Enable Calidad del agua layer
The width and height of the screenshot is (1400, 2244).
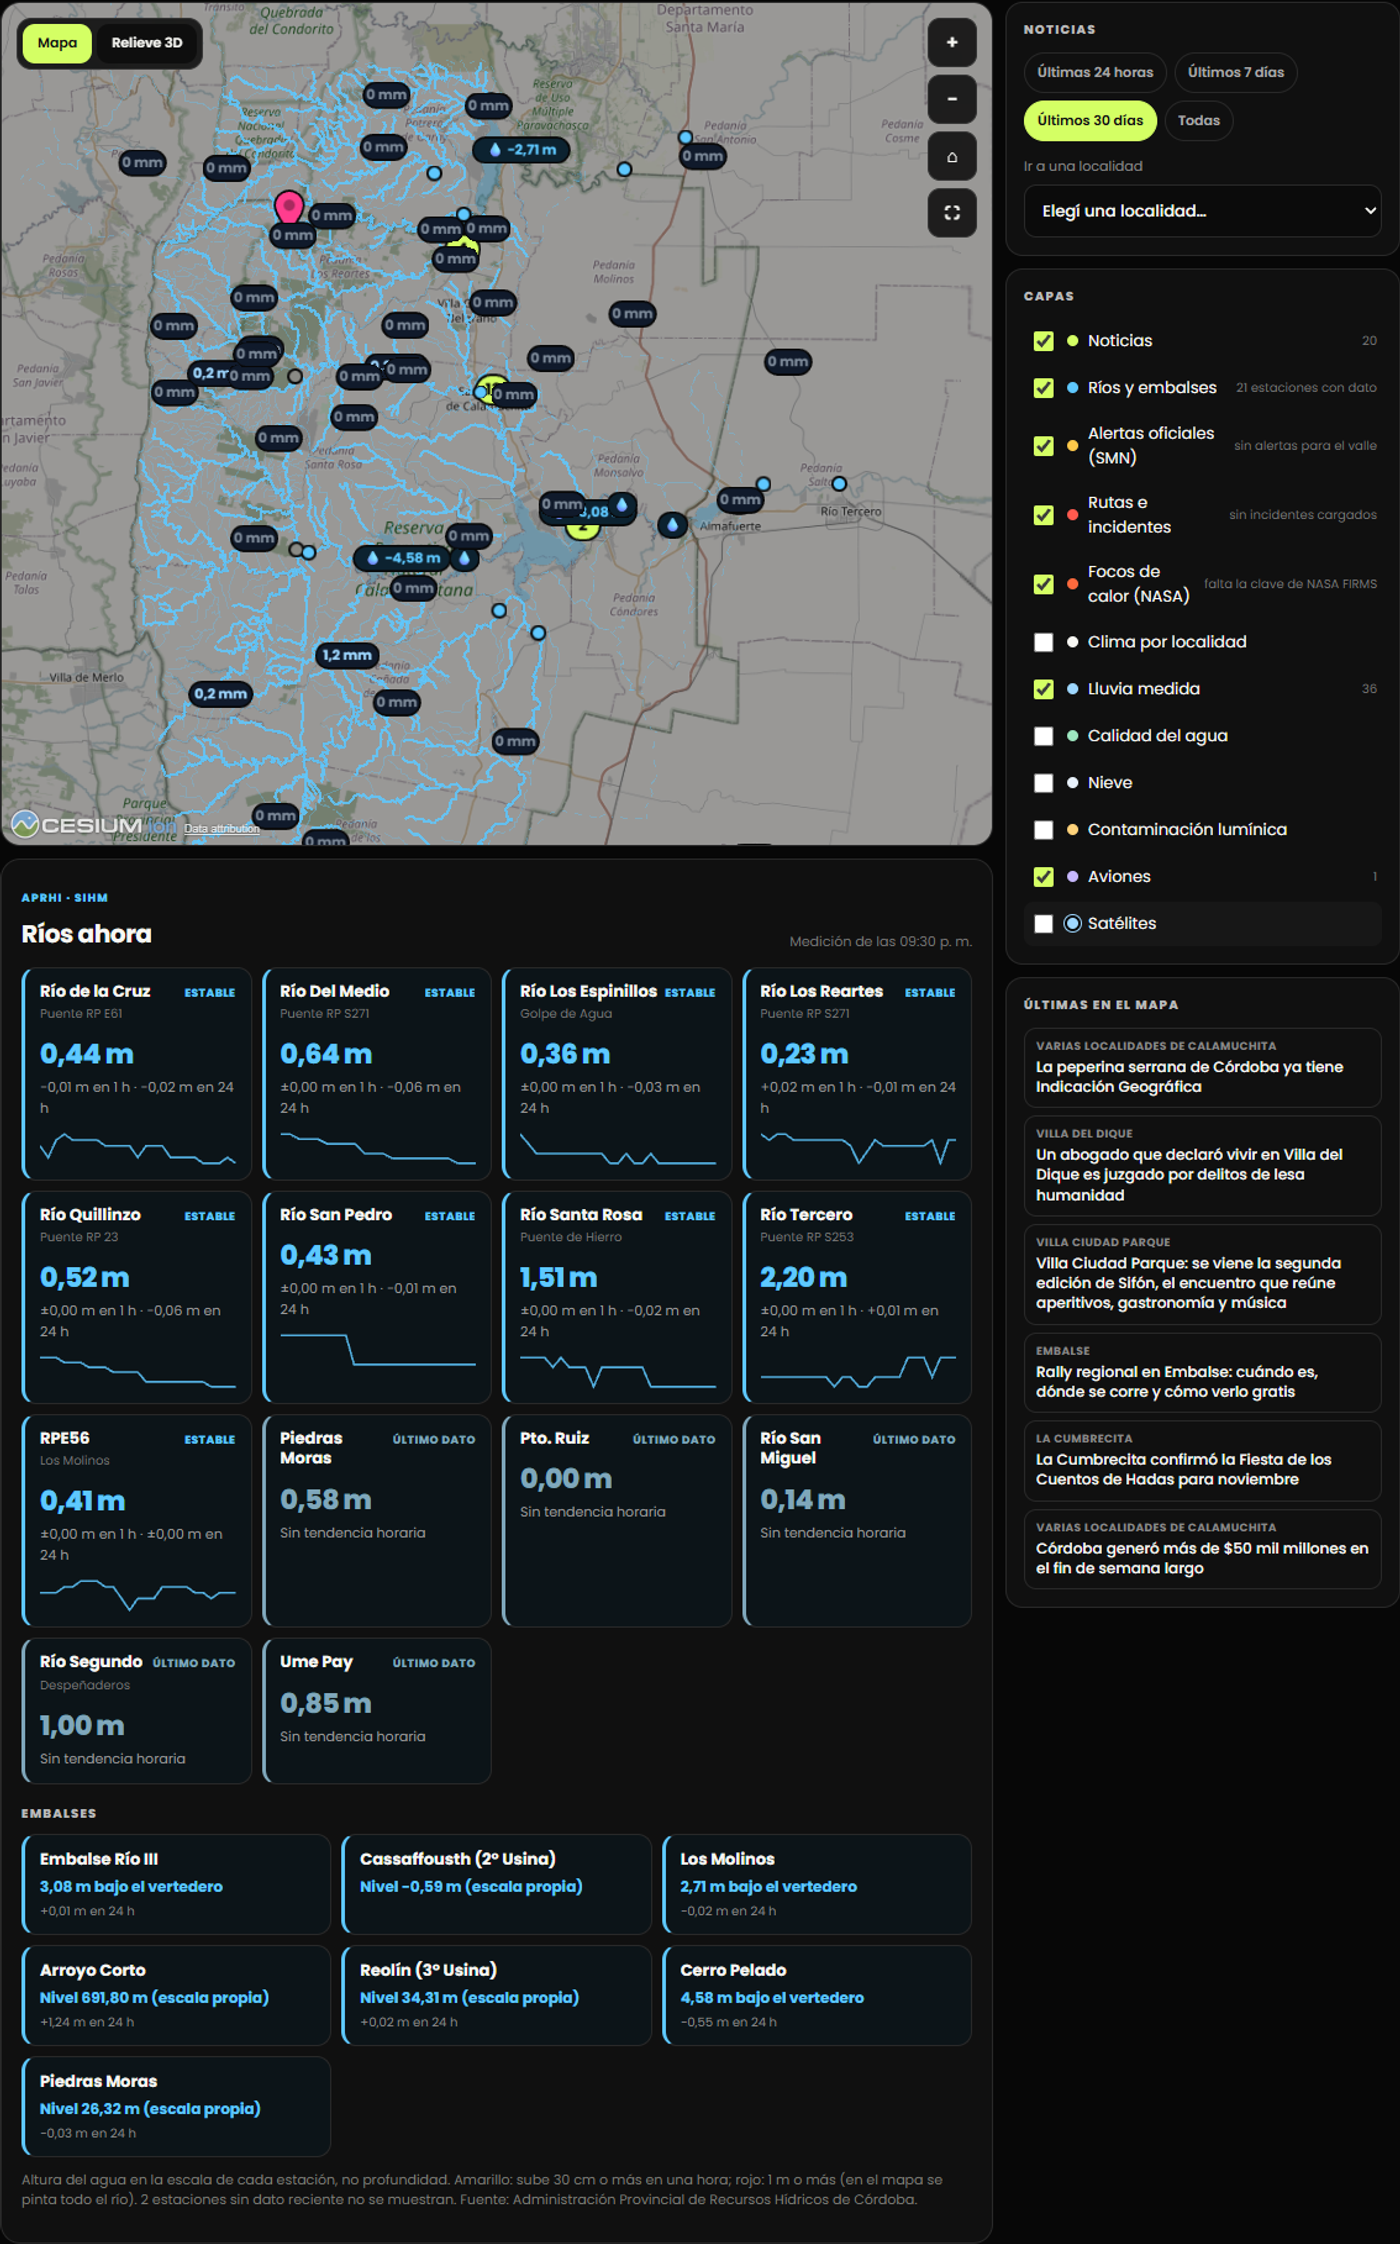[1043, 736]
